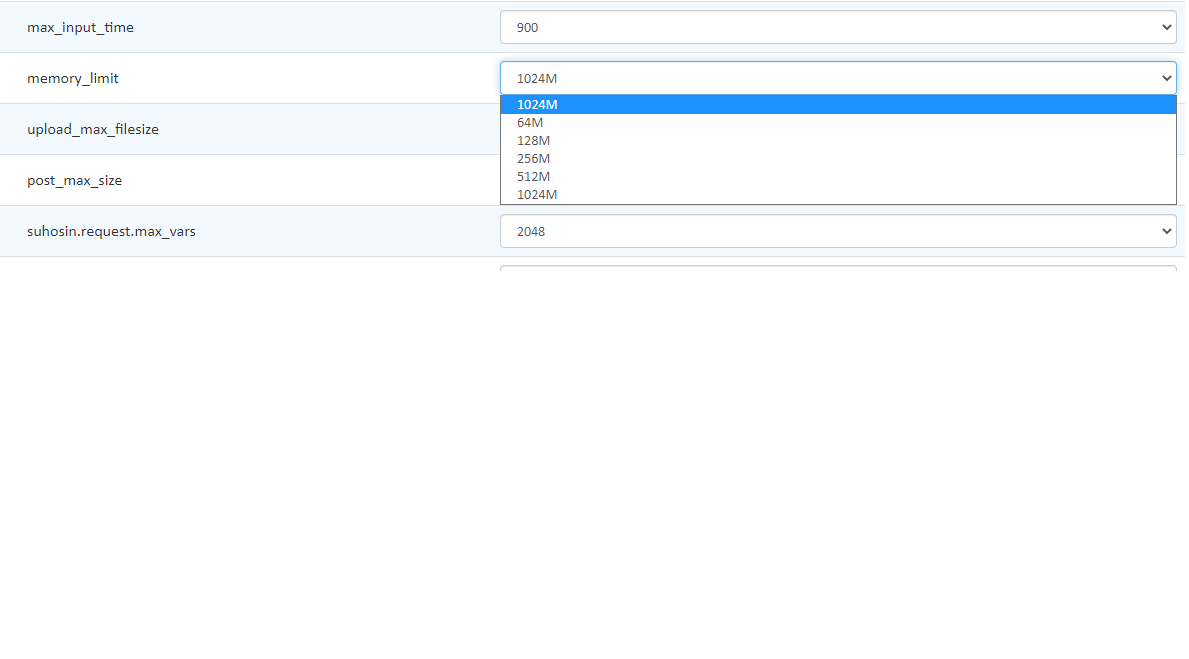The height and width of the screenshot is (659, 1189).
Task: Select the highlighted 1024M option
Action: 838,105
